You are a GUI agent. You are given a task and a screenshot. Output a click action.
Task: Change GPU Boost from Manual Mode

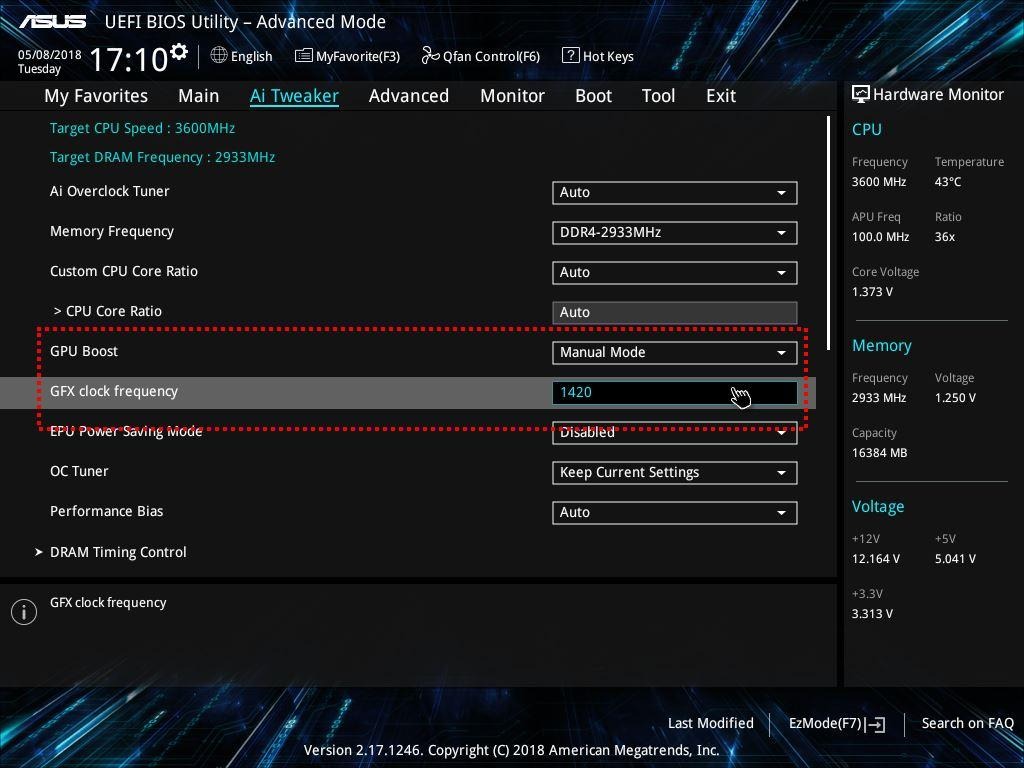[x=674, y=352]
